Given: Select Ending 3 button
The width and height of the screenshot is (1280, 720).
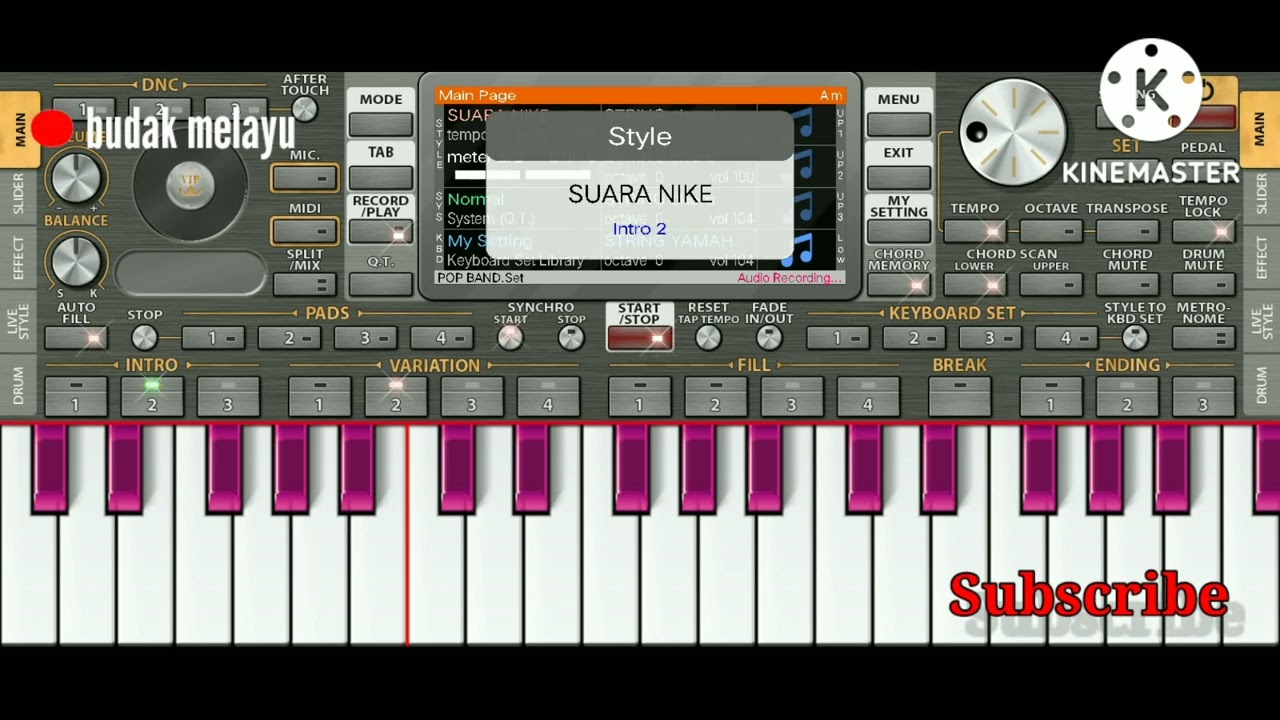Looking at the screenshot, I should point(1203,396).
